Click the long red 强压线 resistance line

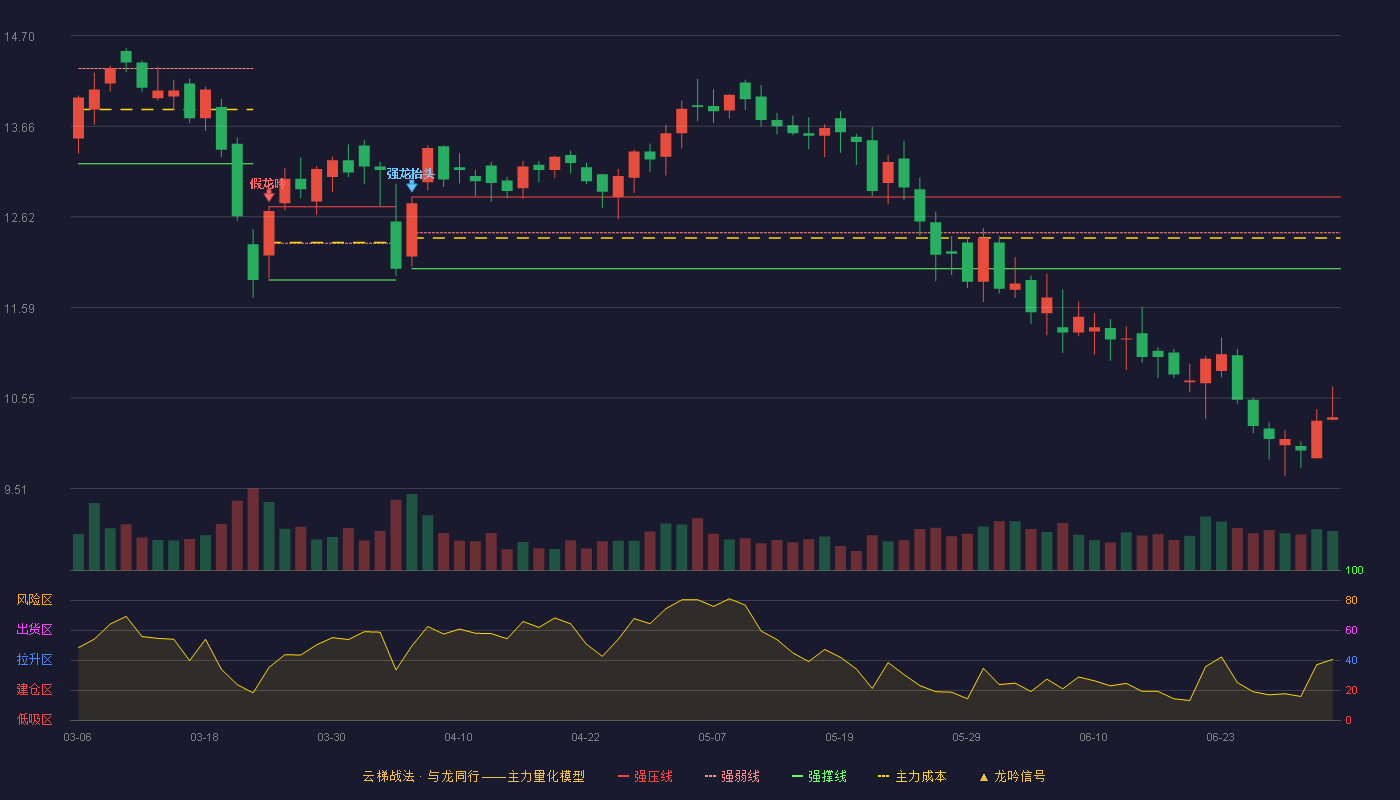click(876, 197)
